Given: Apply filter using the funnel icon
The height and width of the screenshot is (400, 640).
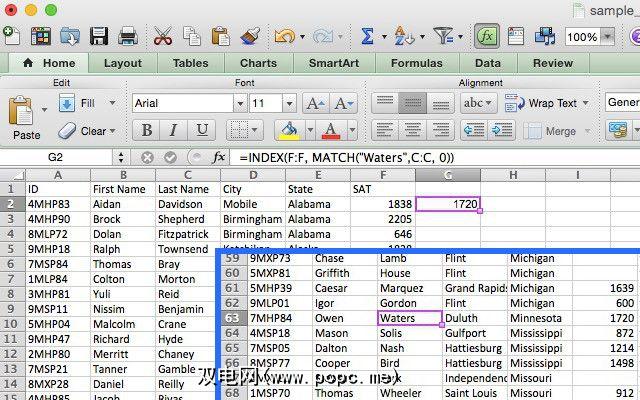Looking at the screenshot, I should point(443,36).
